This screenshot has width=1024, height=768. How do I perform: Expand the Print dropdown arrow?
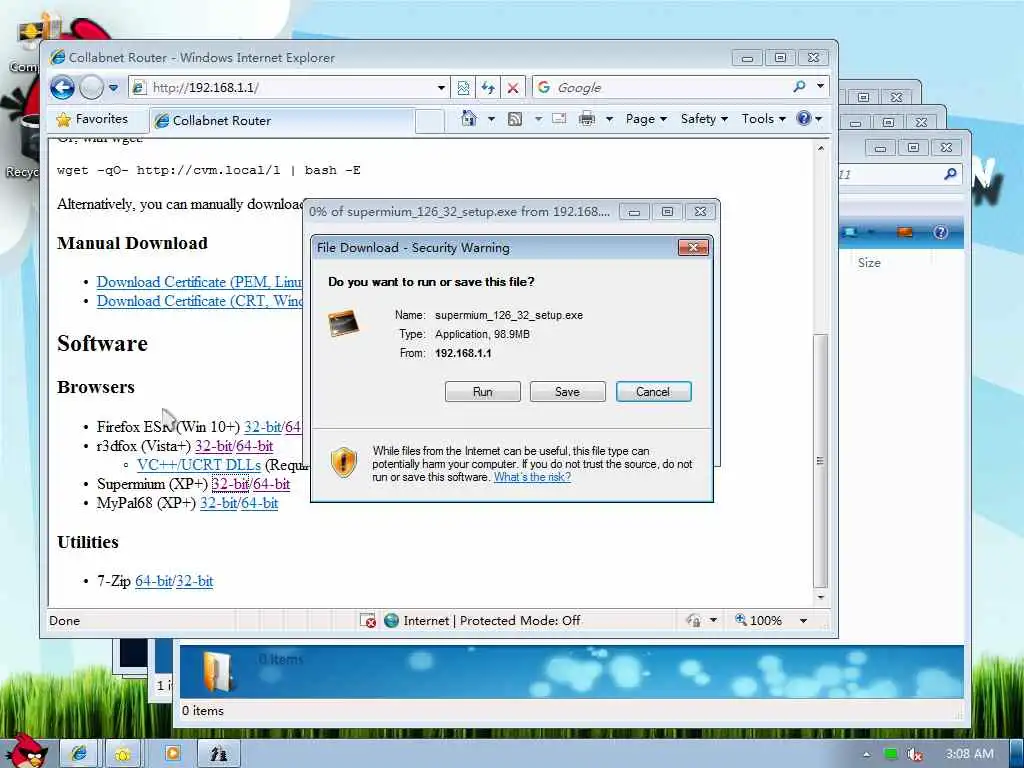click(609, 119)
